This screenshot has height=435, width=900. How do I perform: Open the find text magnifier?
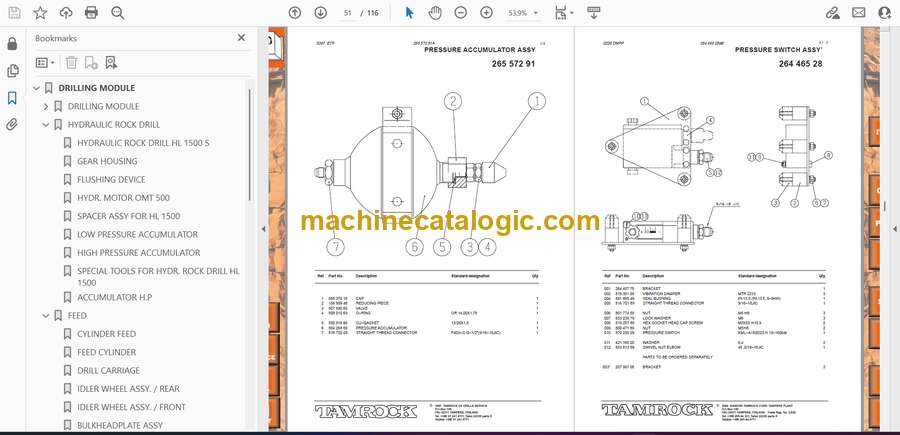pyautogui.click(x=118, y=13)
